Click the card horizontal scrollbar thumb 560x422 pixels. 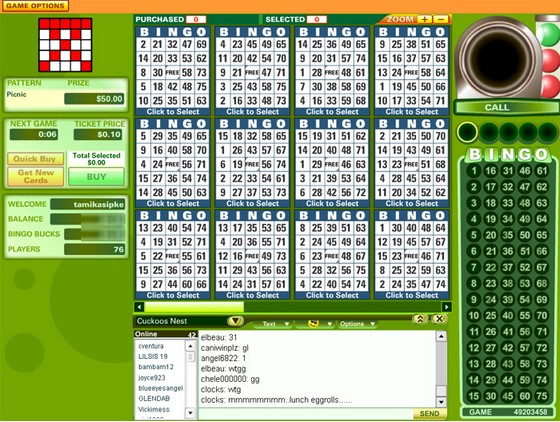click(194, 307)
